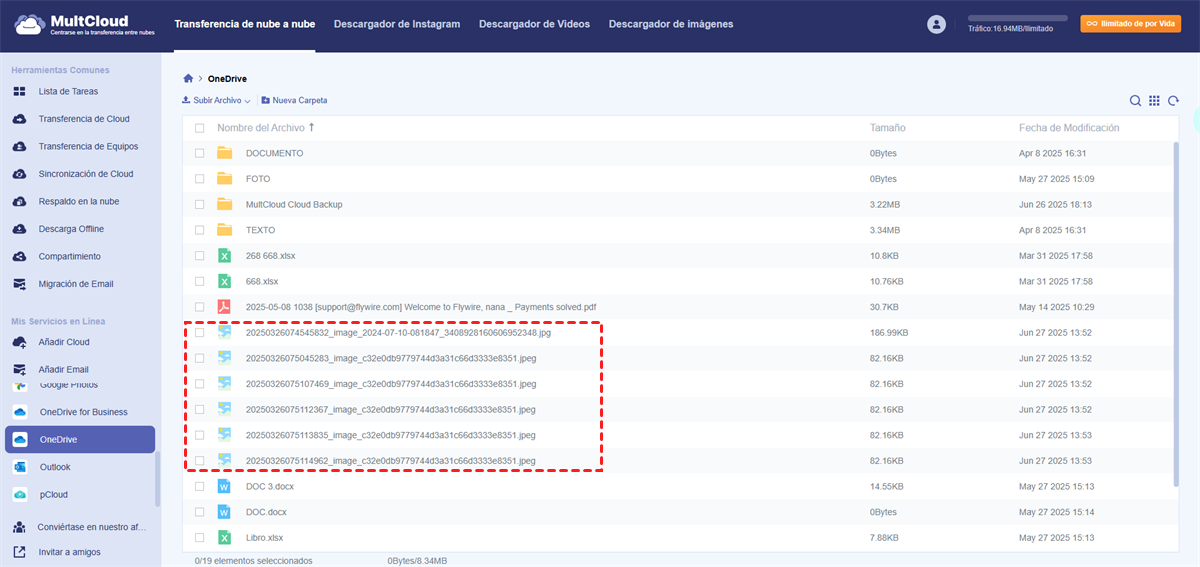Open the search magnifier icon
The height and width of the screenshot is (567, 1200).
pos(1135,101)
